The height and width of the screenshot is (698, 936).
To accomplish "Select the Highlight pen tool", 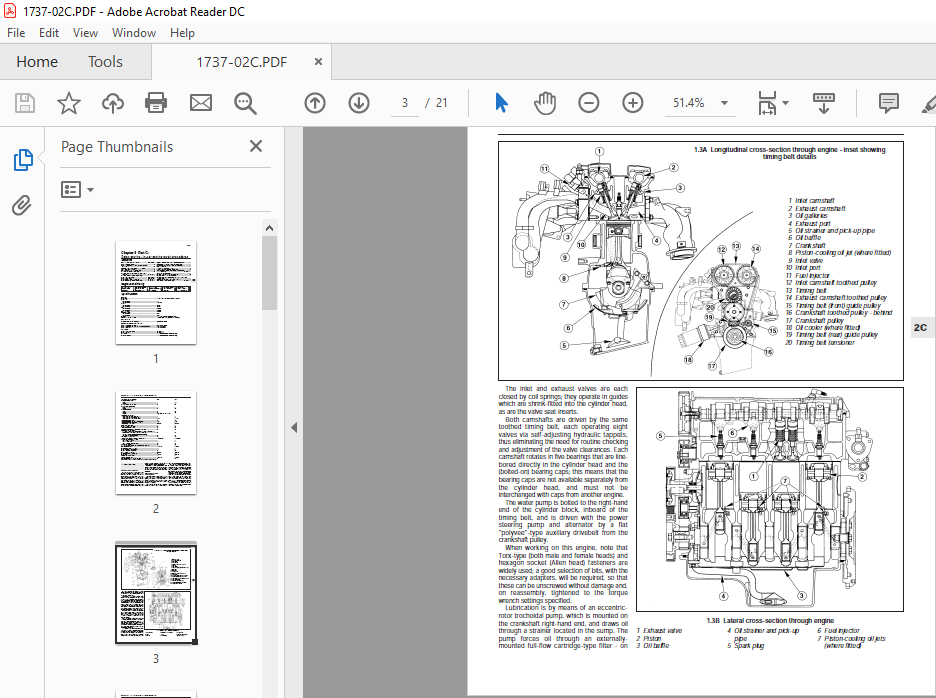I will pos(929,104).
